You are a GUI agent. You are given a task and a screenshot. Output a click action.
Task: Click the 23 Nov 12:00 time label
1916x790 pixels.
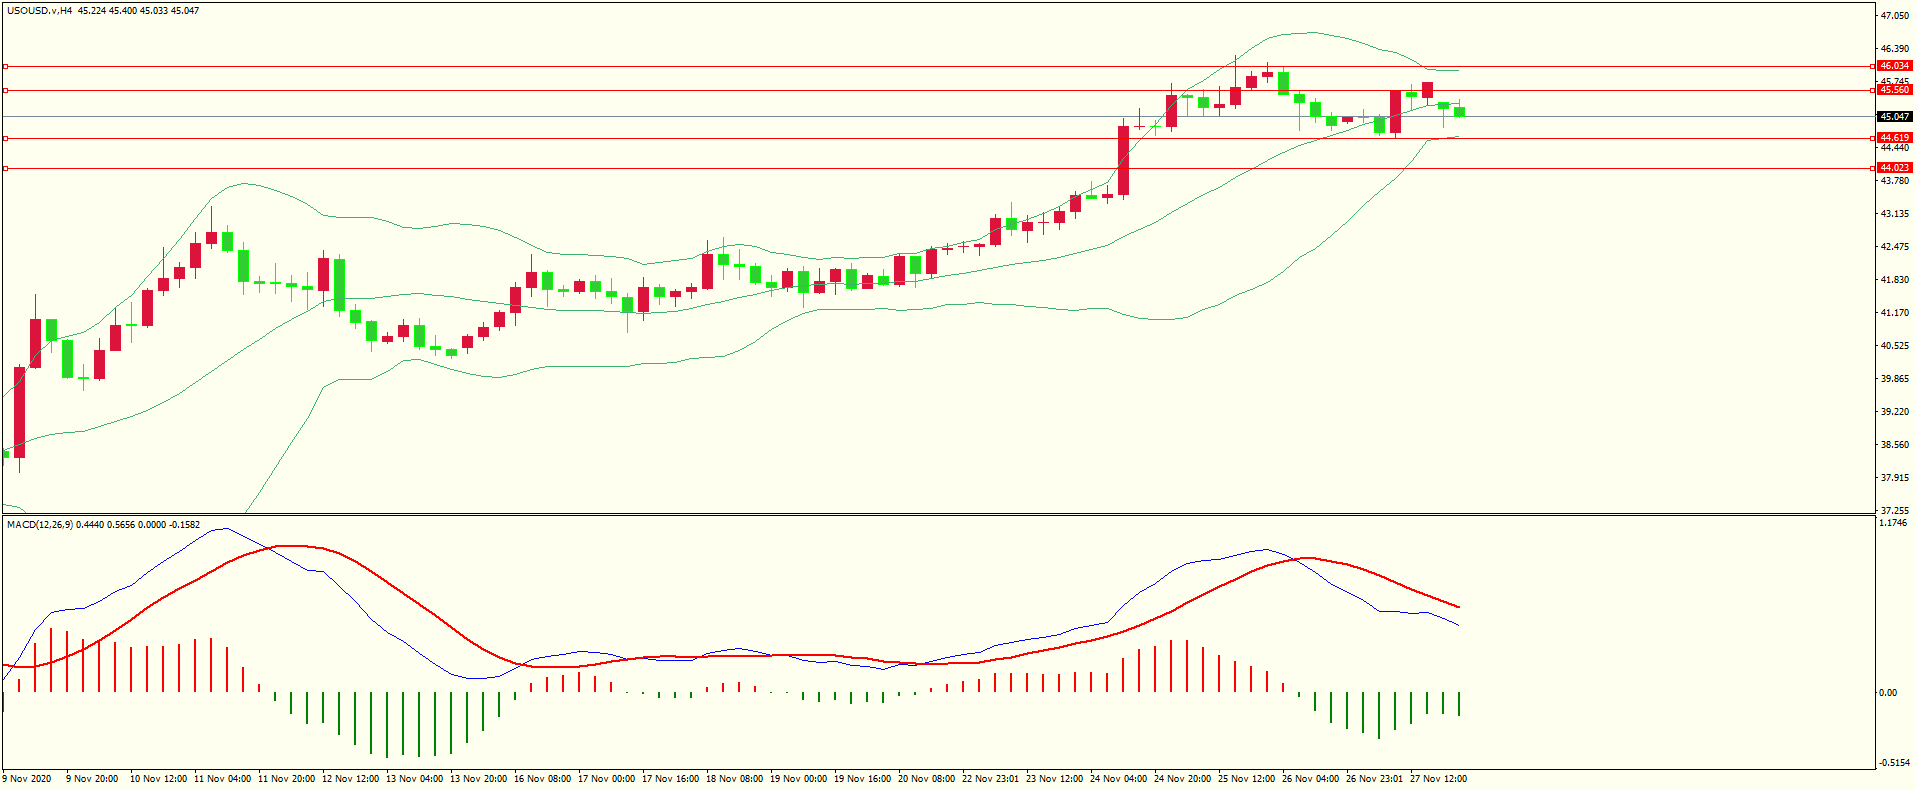click(x=1054, y=779)
